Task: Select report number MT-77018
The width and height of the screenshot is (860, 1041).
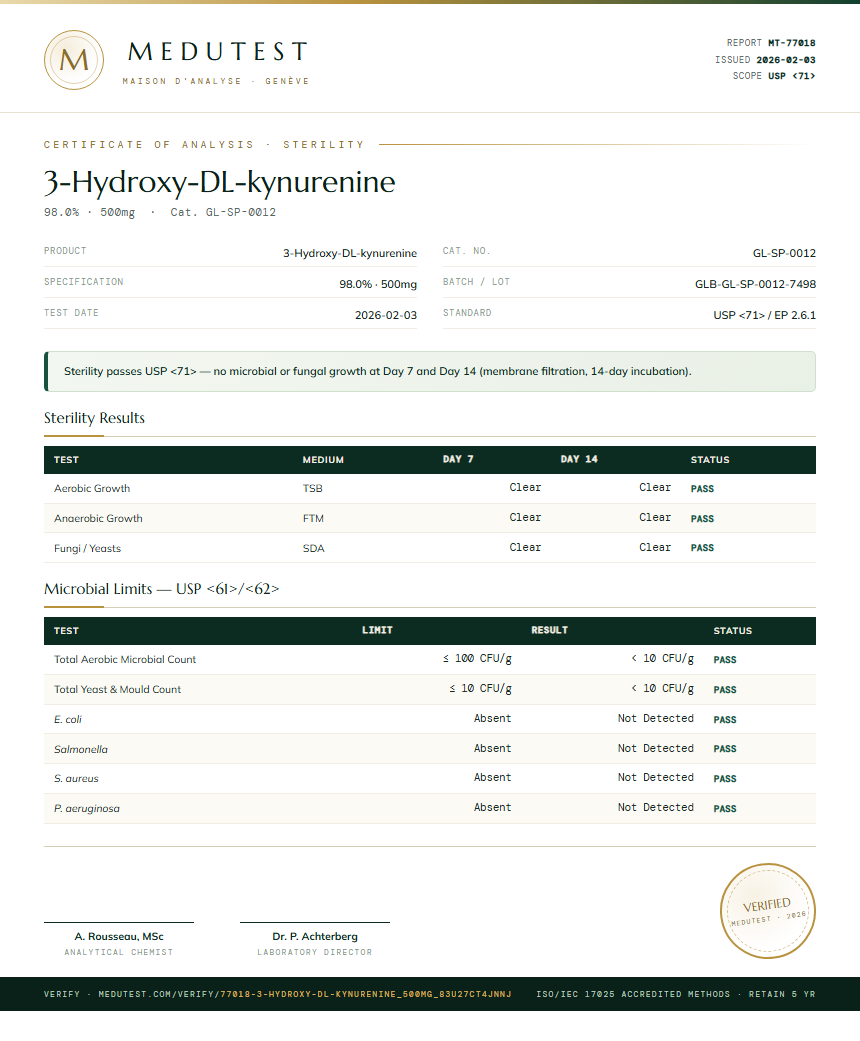Action: (792, 43)
